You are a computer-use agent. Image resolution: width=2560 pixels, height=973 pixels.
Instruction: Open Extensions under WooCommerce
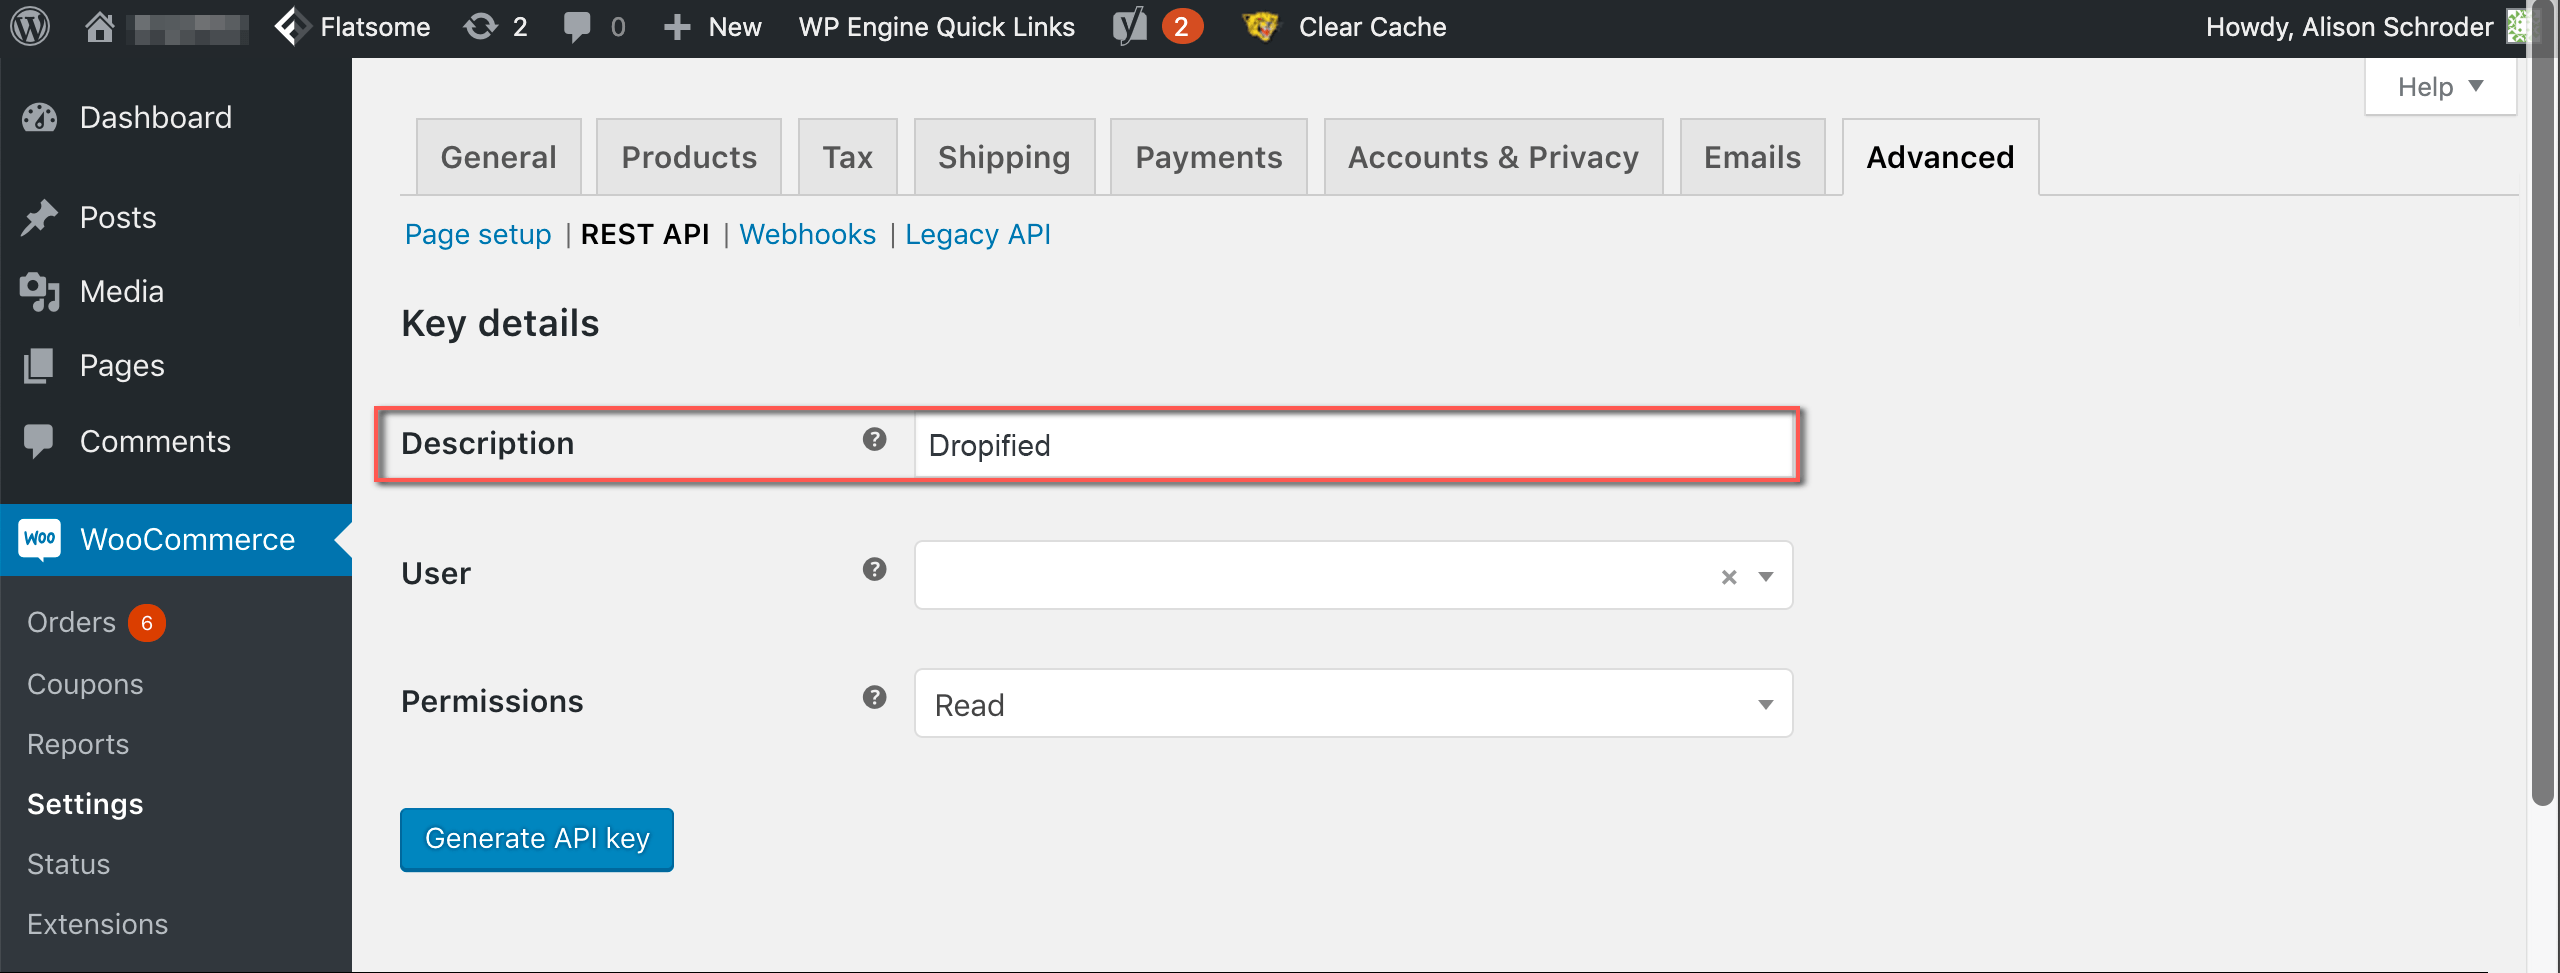(x=97, y=925)
